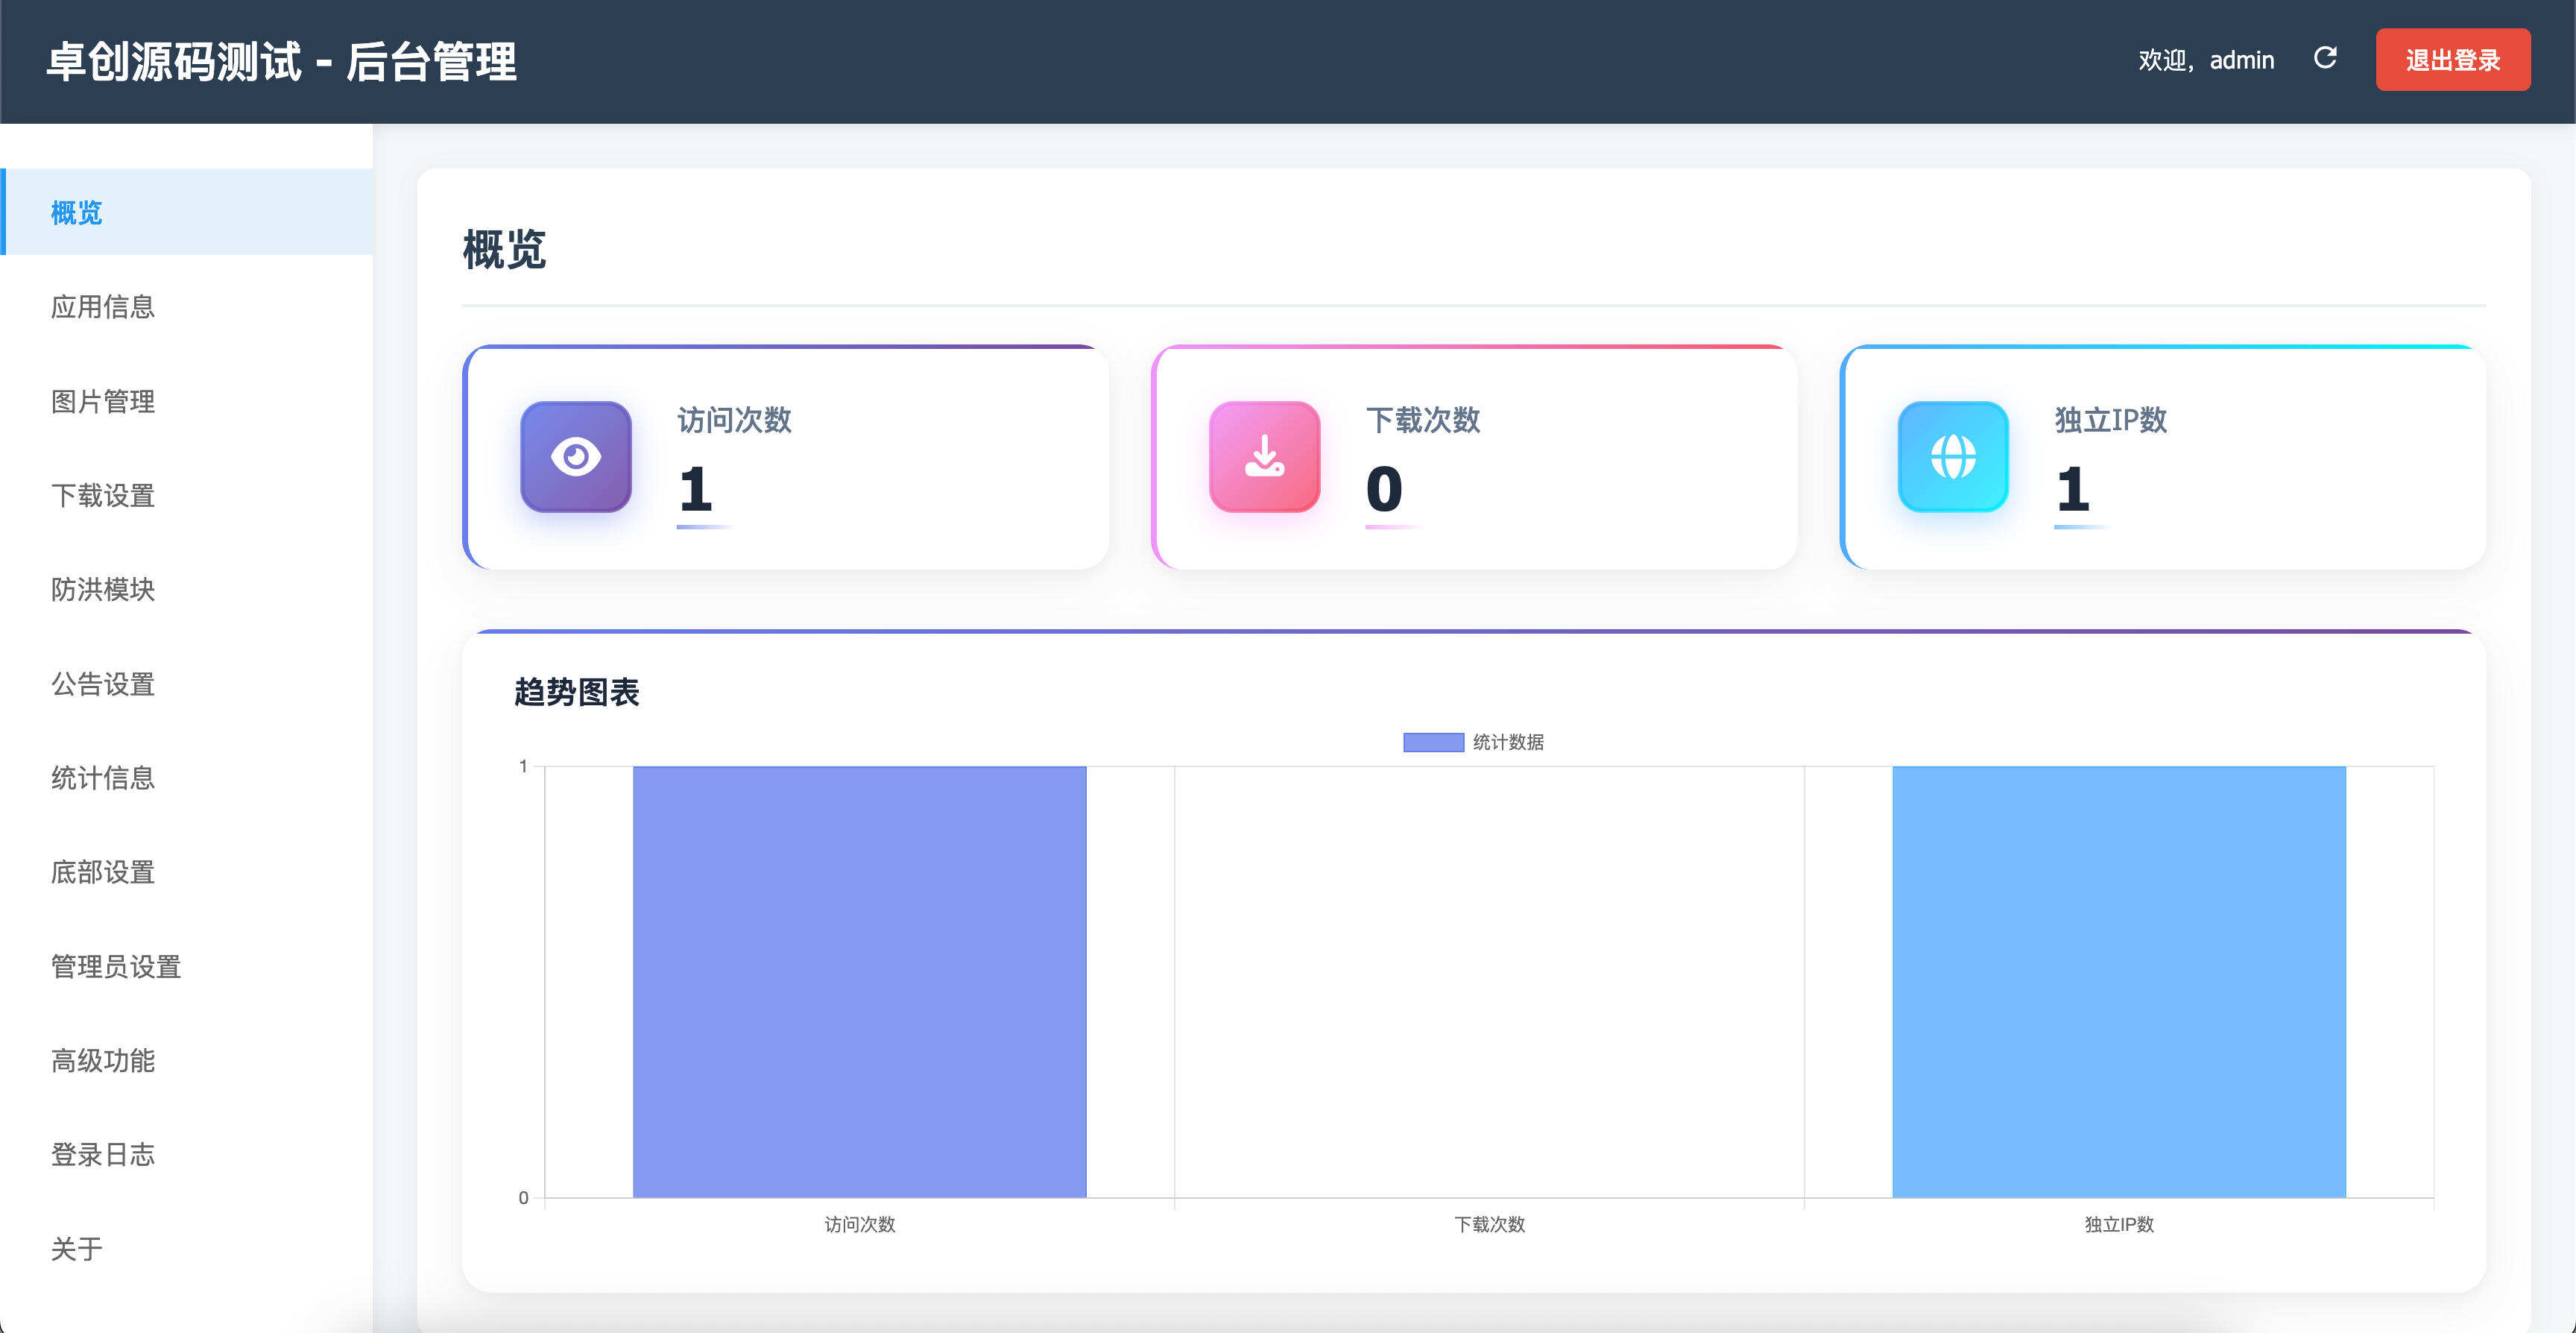Click the purple eye visits icon
Screen dimensions: 2576x1333
(x=575, y=457)
